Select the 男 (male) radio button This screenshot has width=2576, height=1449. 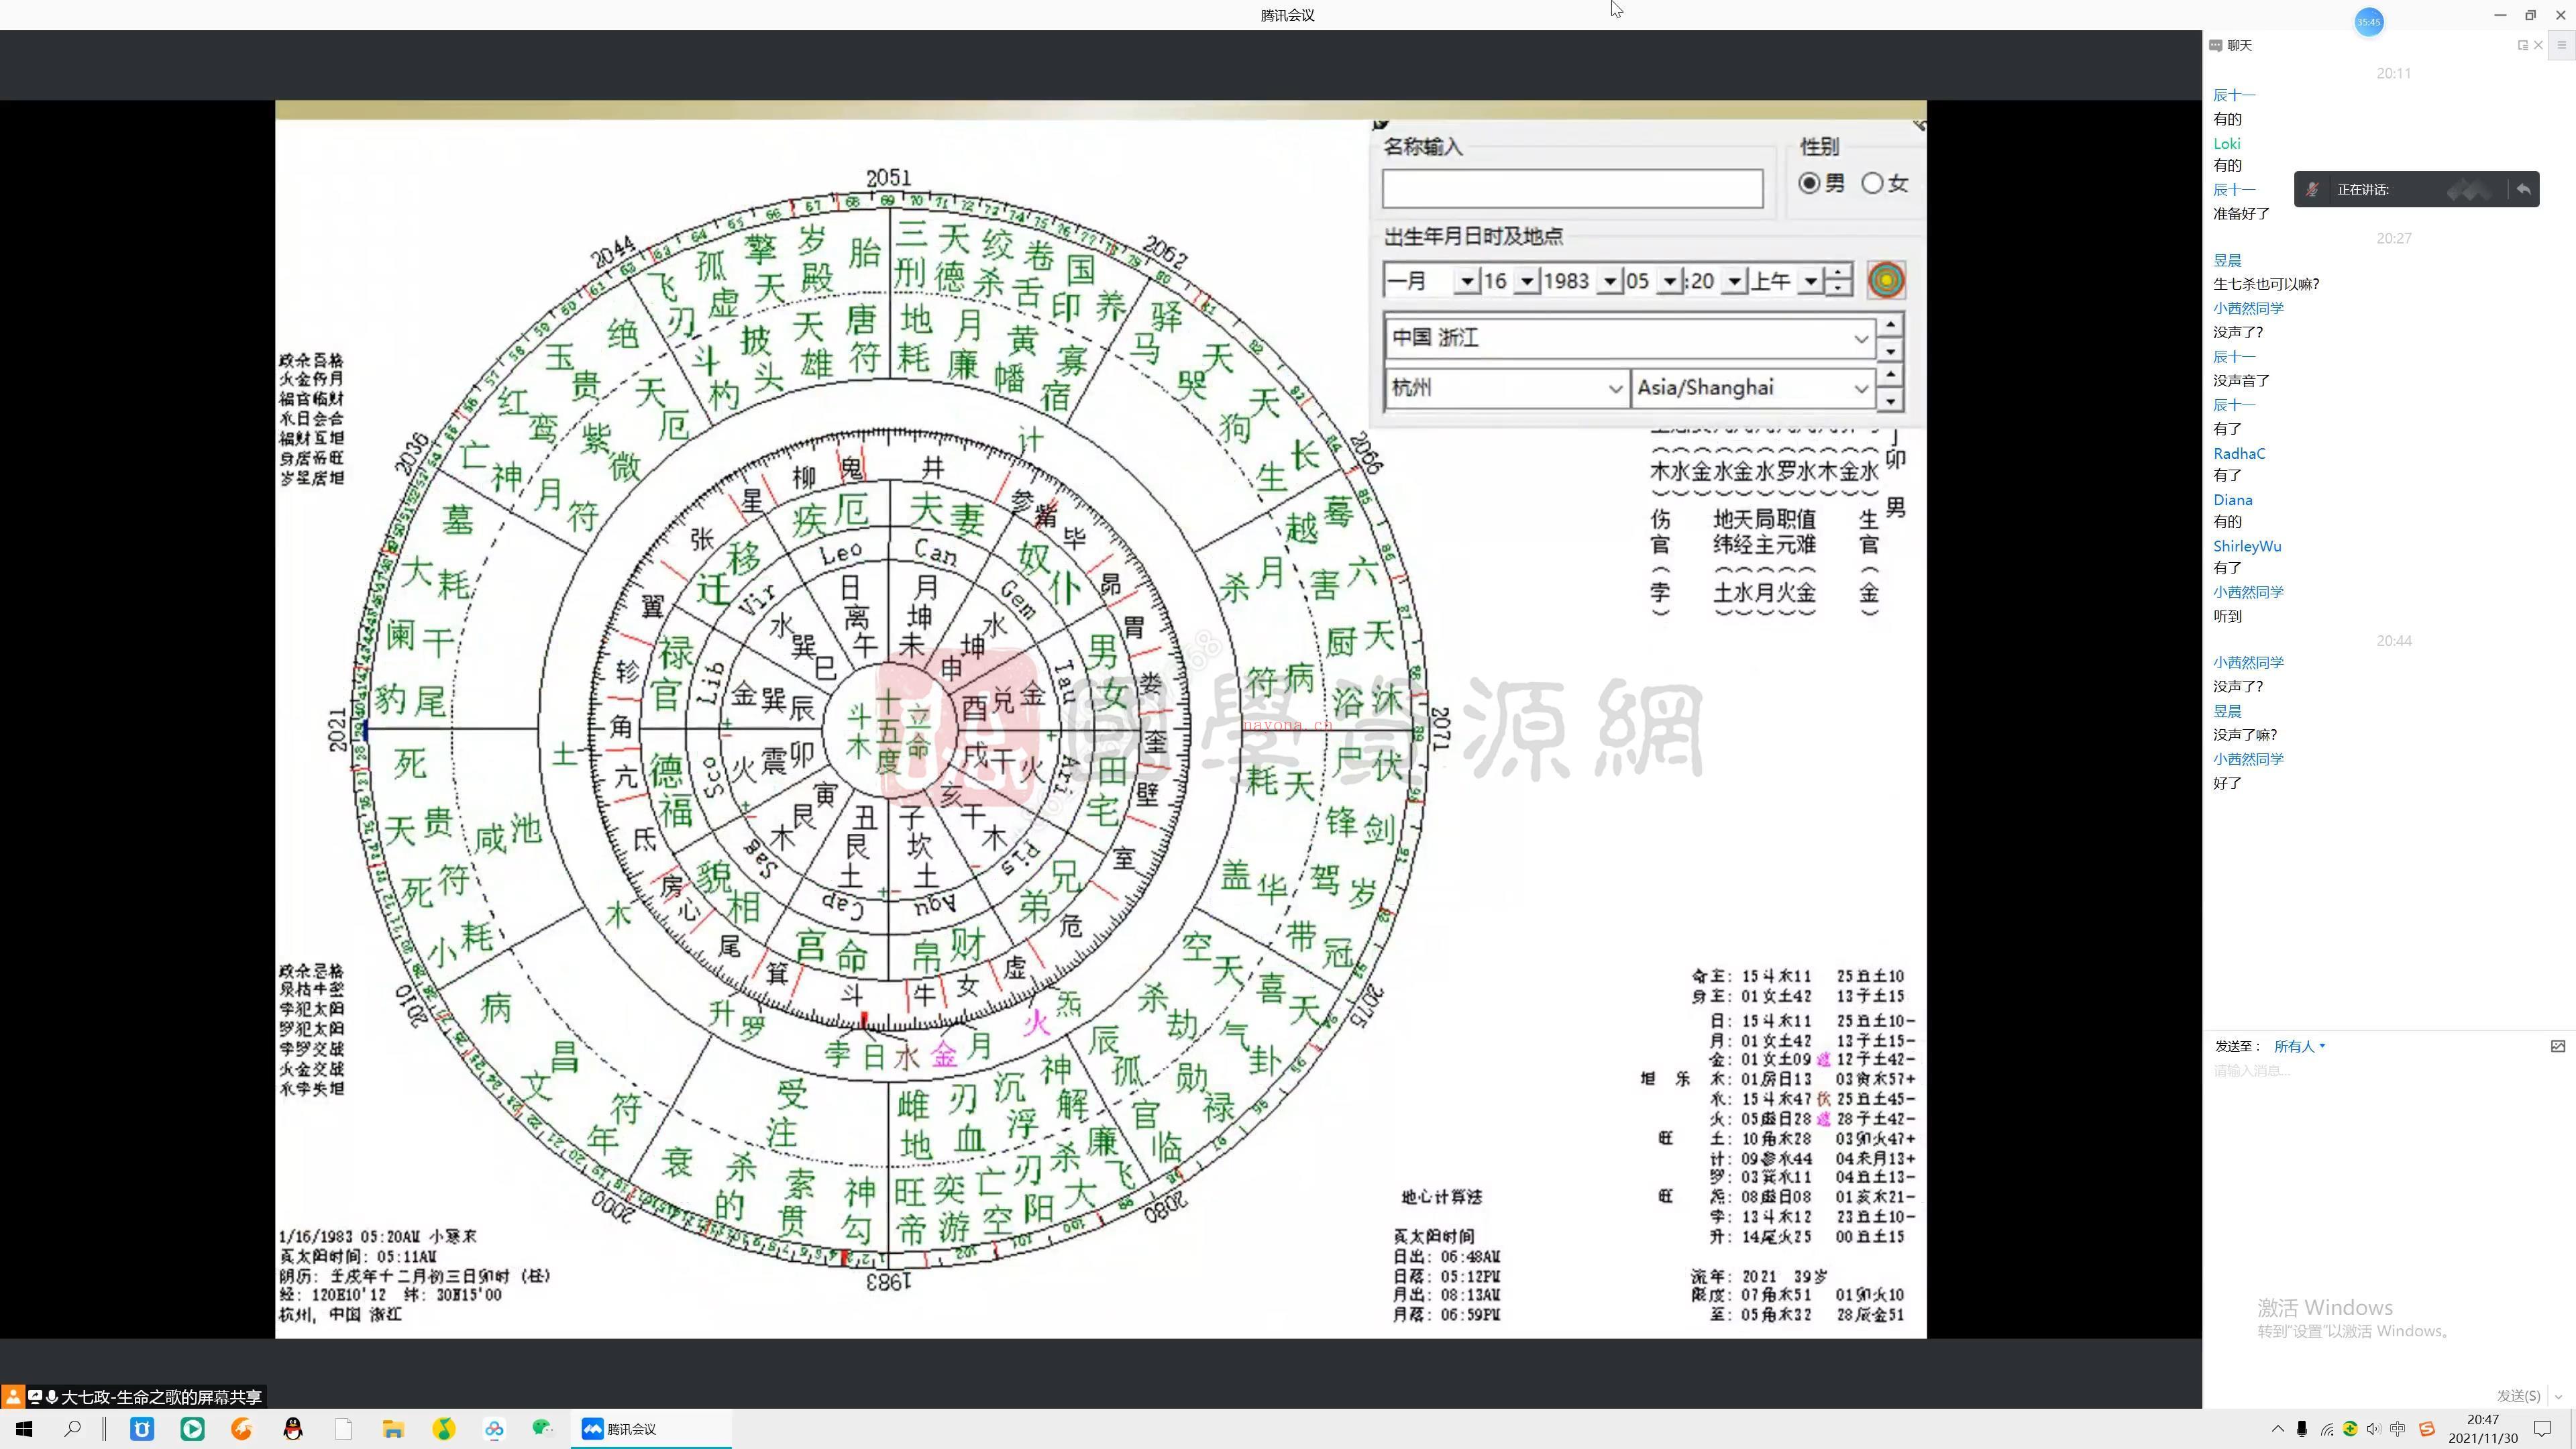[x=1809, y=183]
